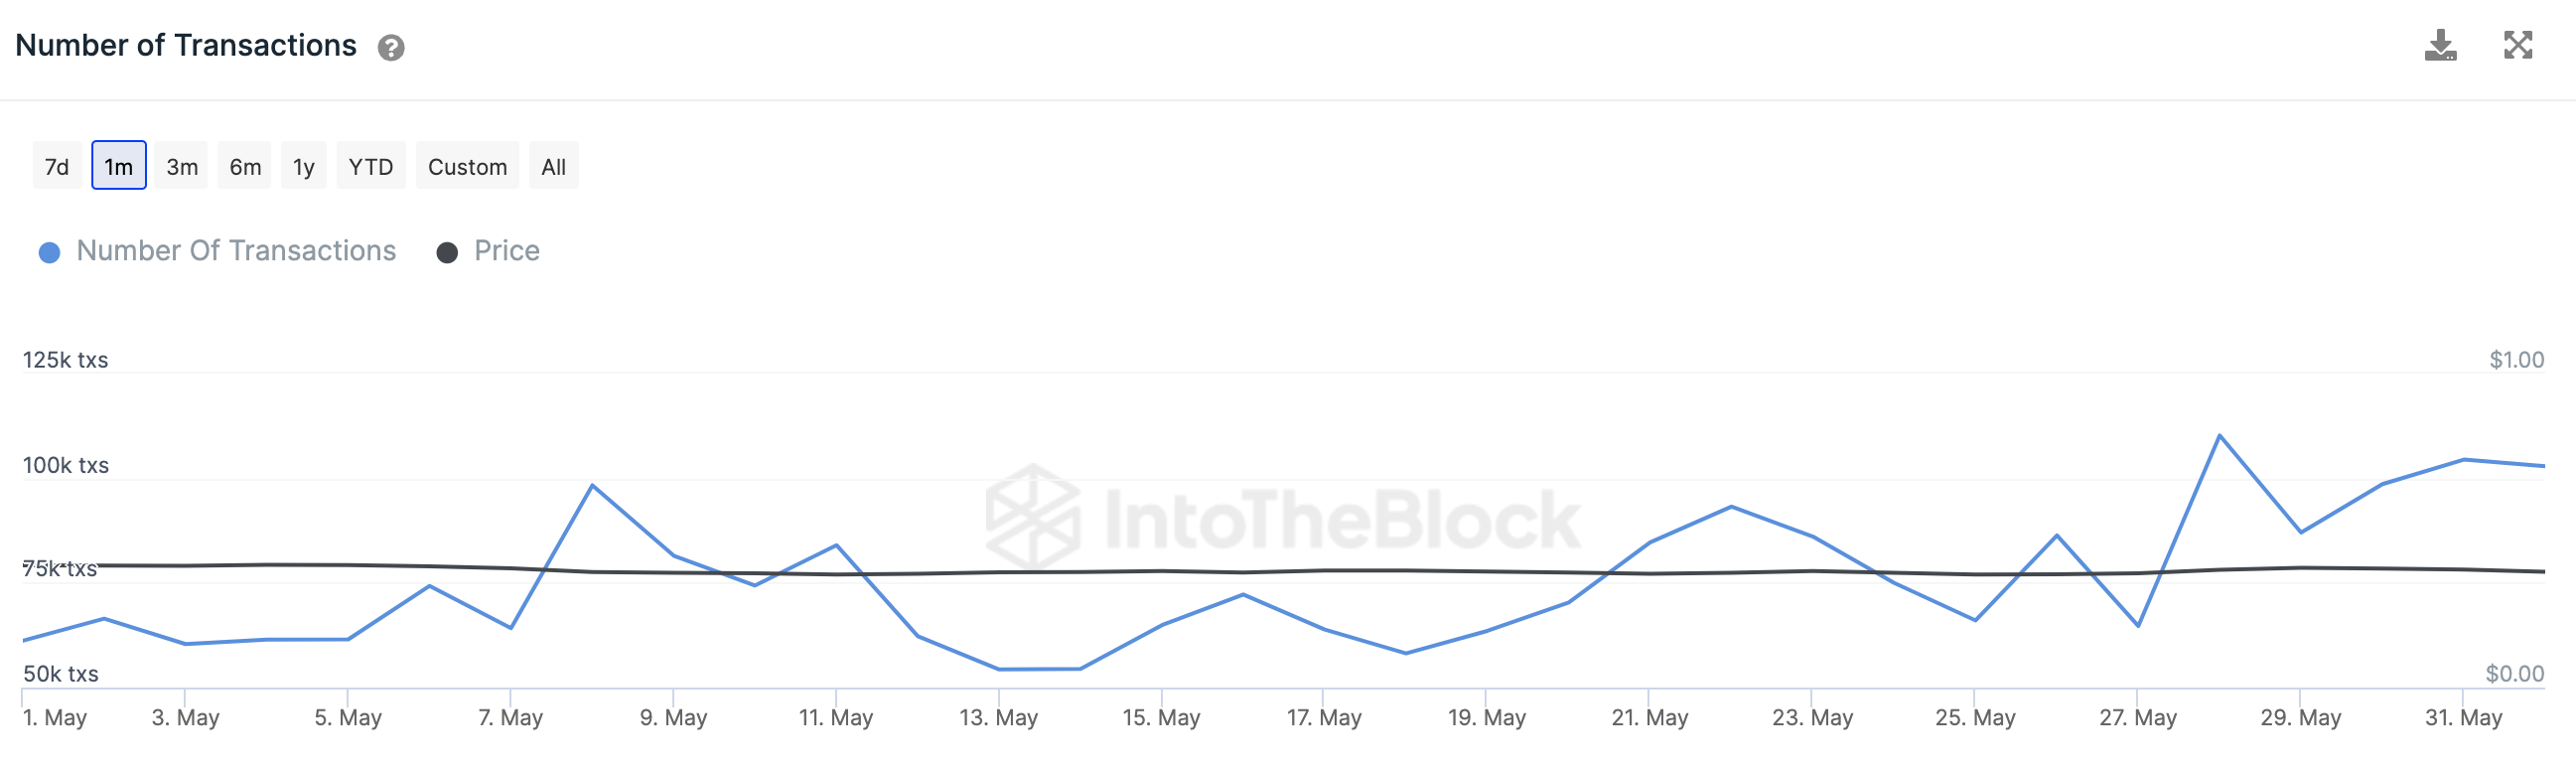This screenshot has width=2576, height=771.
Task: Click the dark Price legend dot
Action: click(x=447, y=253)
